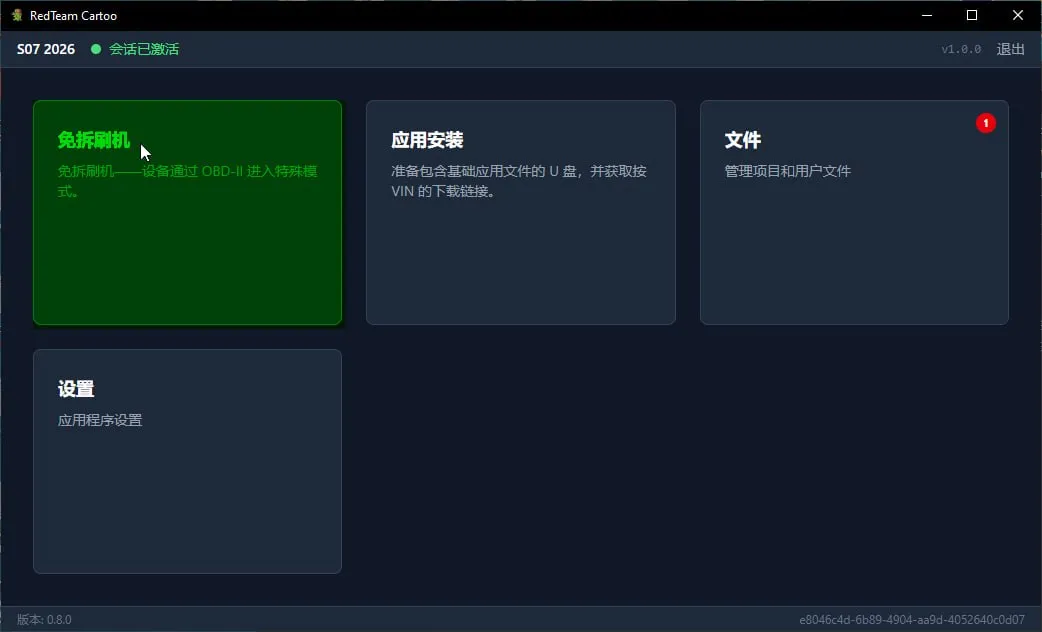The height and width of the screenshot is (632, 1042).
Task: Click the U 盘 description under 应用安装
Action: 519,181
